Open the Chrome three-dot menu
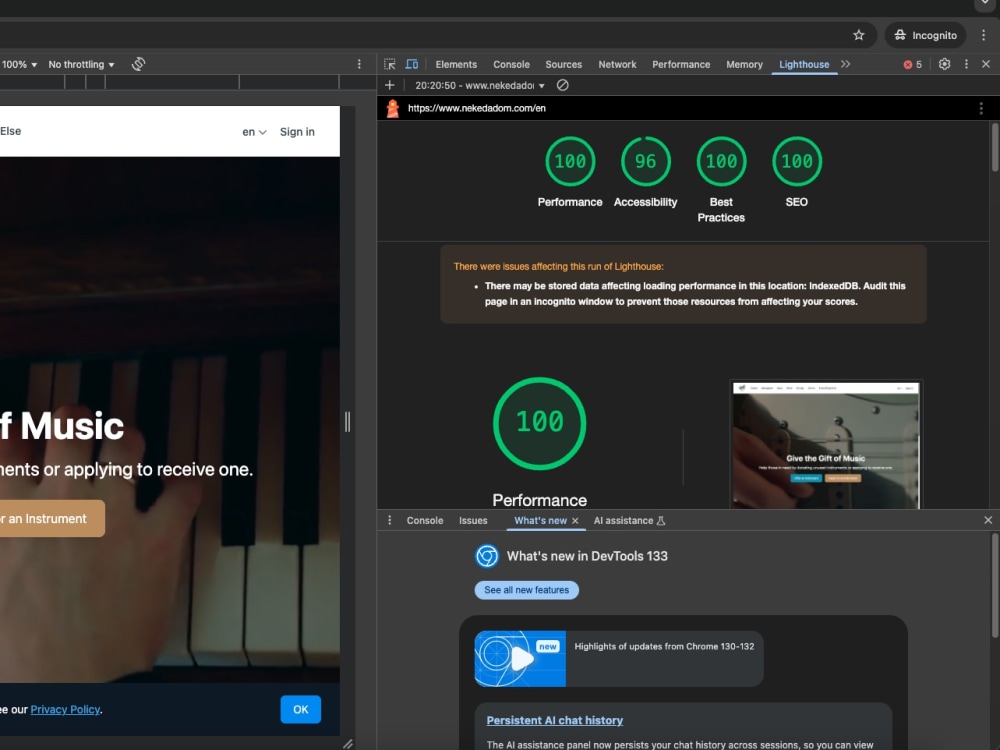This screenshot has width=1000, height=750. (983, 35)
